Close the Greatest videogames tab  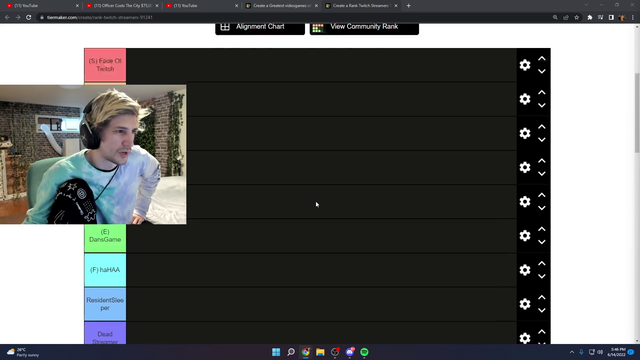316,6
